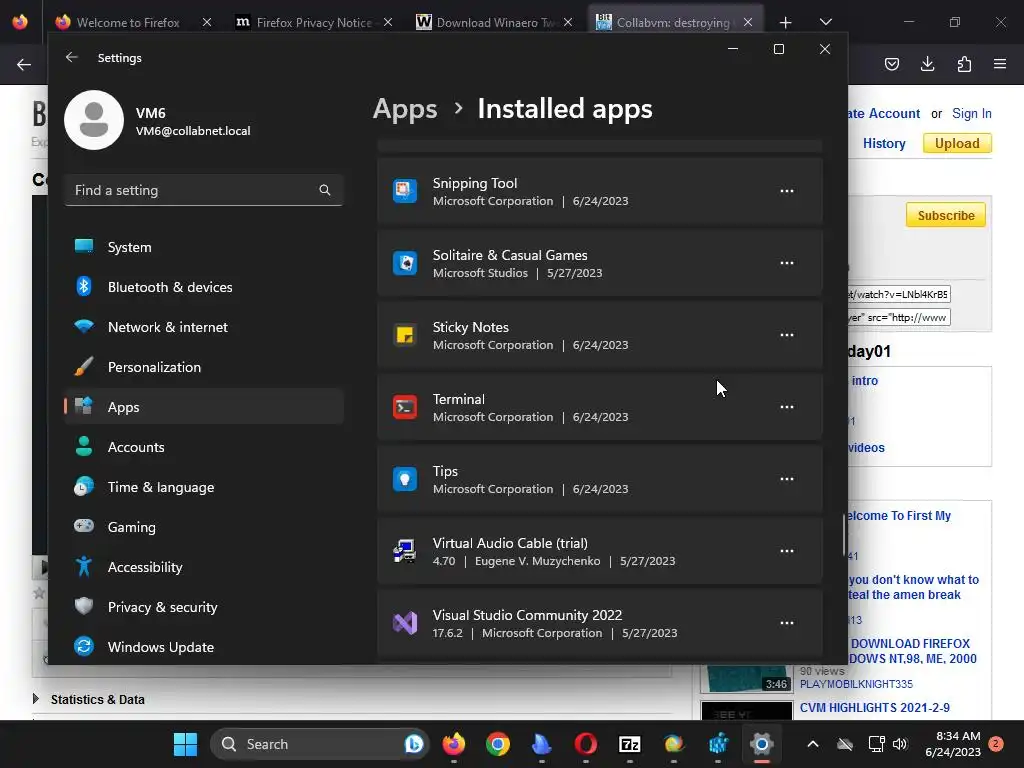Open the clock and date flyout
Viewport: 1024px width, 768px height.
pyautogui.click(x=953, y=744)
